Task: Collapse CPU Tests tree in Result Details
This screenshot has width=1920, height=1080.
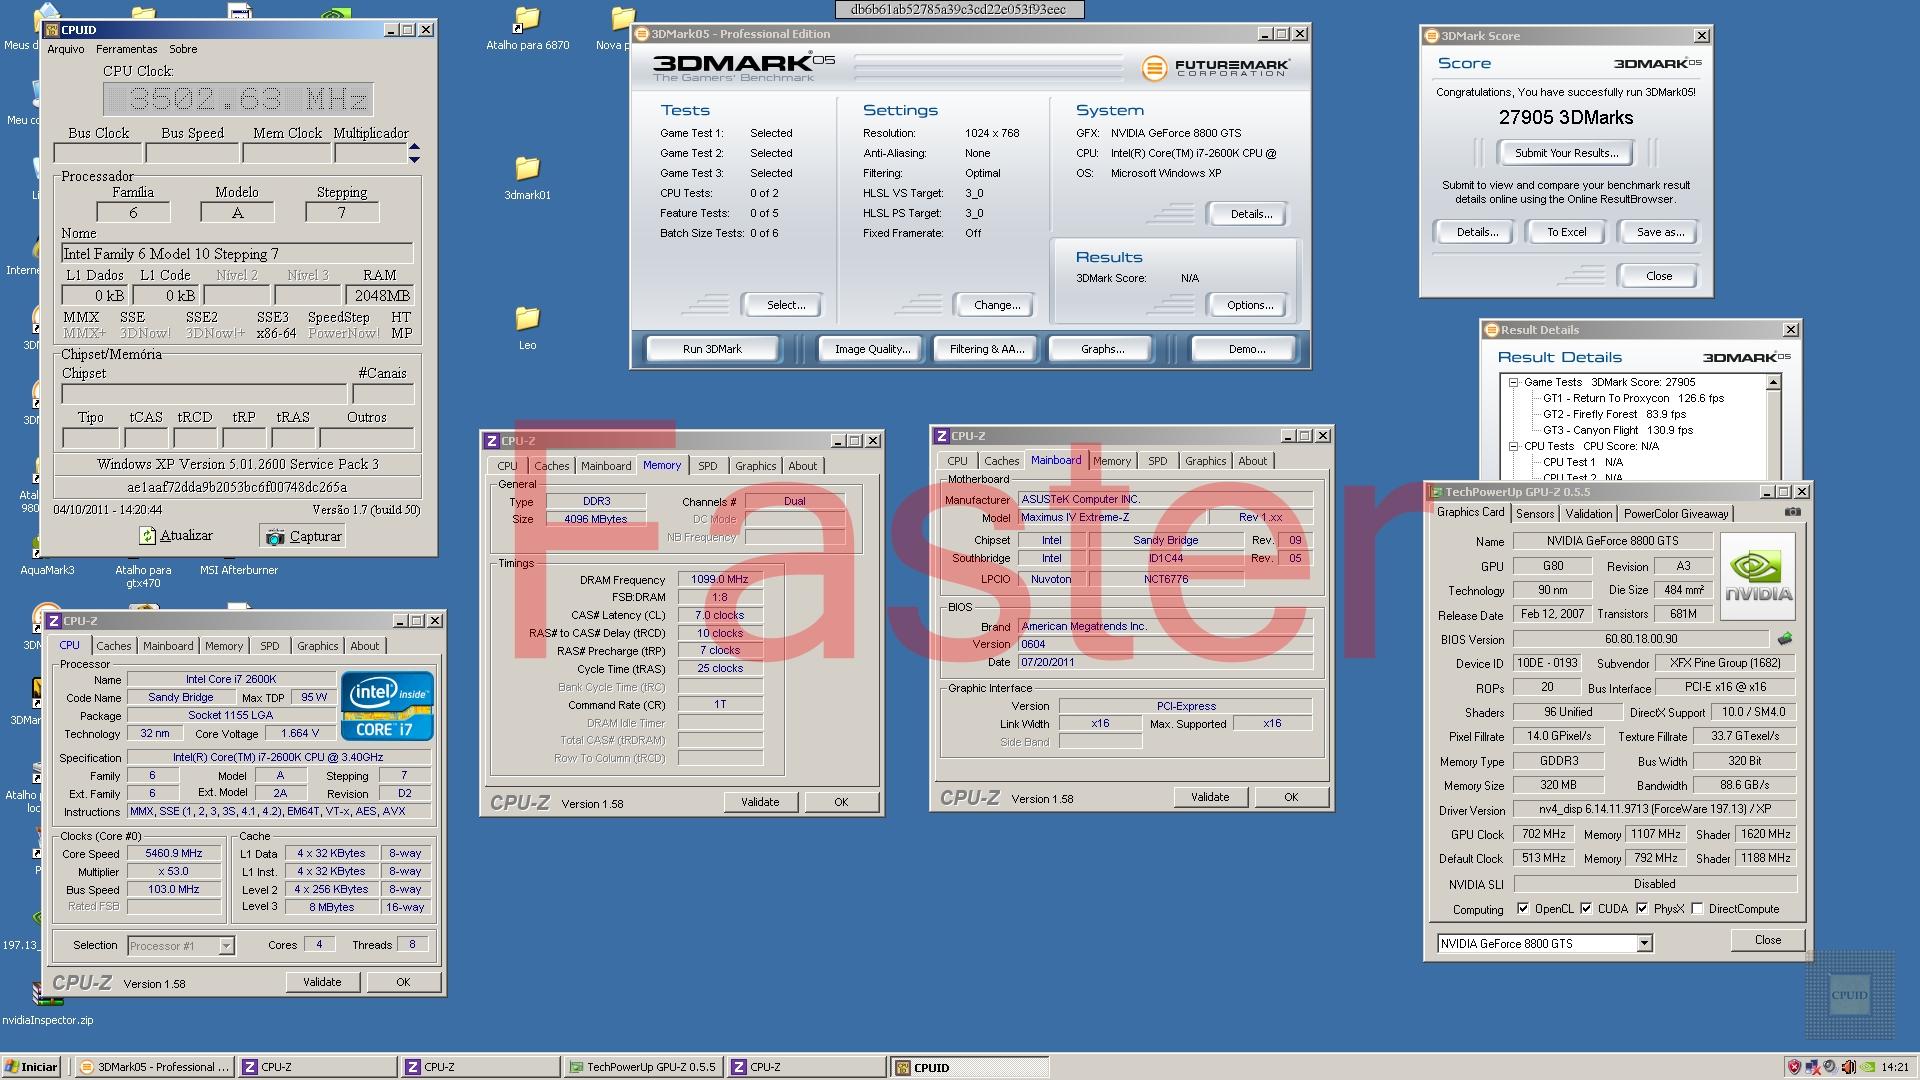Action: pyautogui.click(x=1513, y=446)
